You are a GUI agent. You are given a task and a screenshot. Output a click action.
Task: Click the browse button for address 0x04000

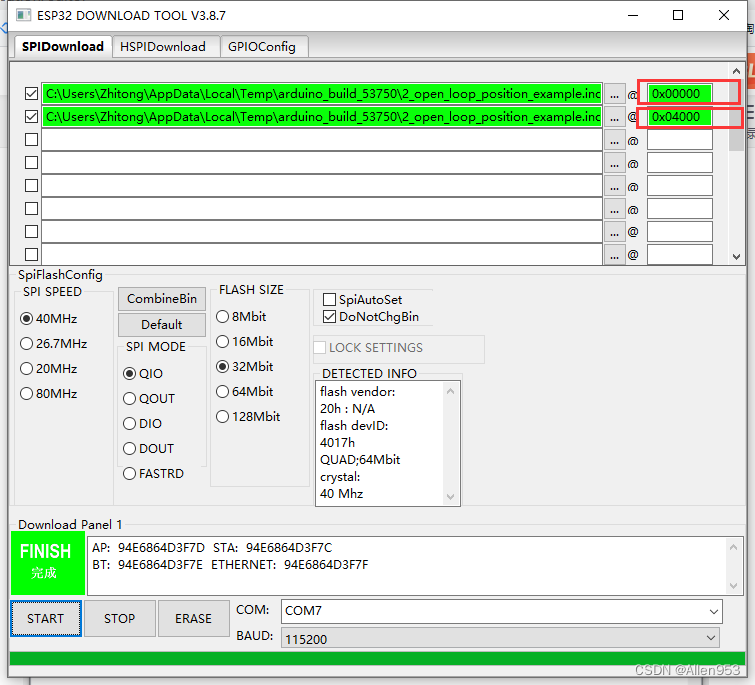614,117
